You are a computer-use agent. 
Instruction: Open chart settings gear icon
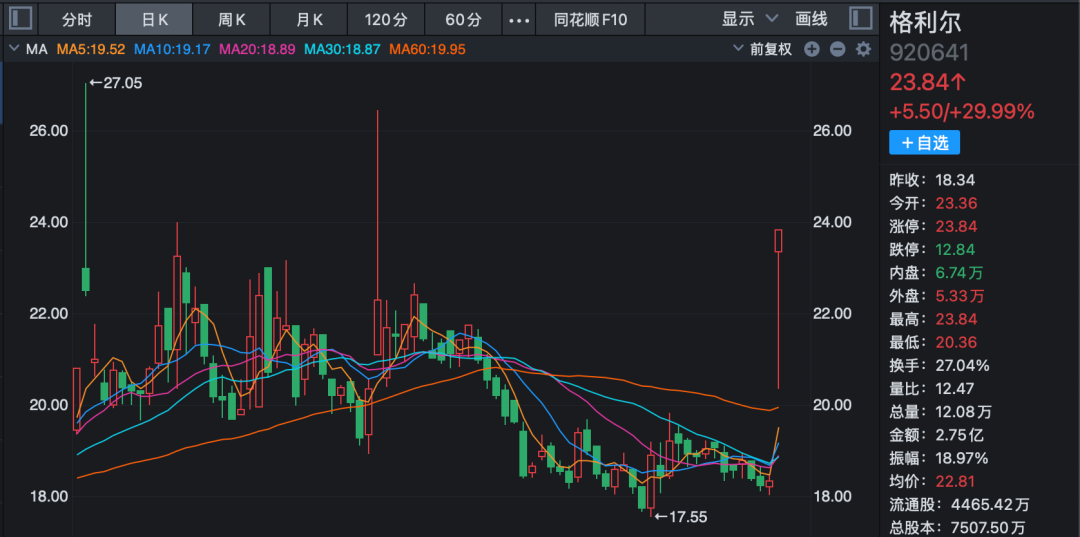863,49
